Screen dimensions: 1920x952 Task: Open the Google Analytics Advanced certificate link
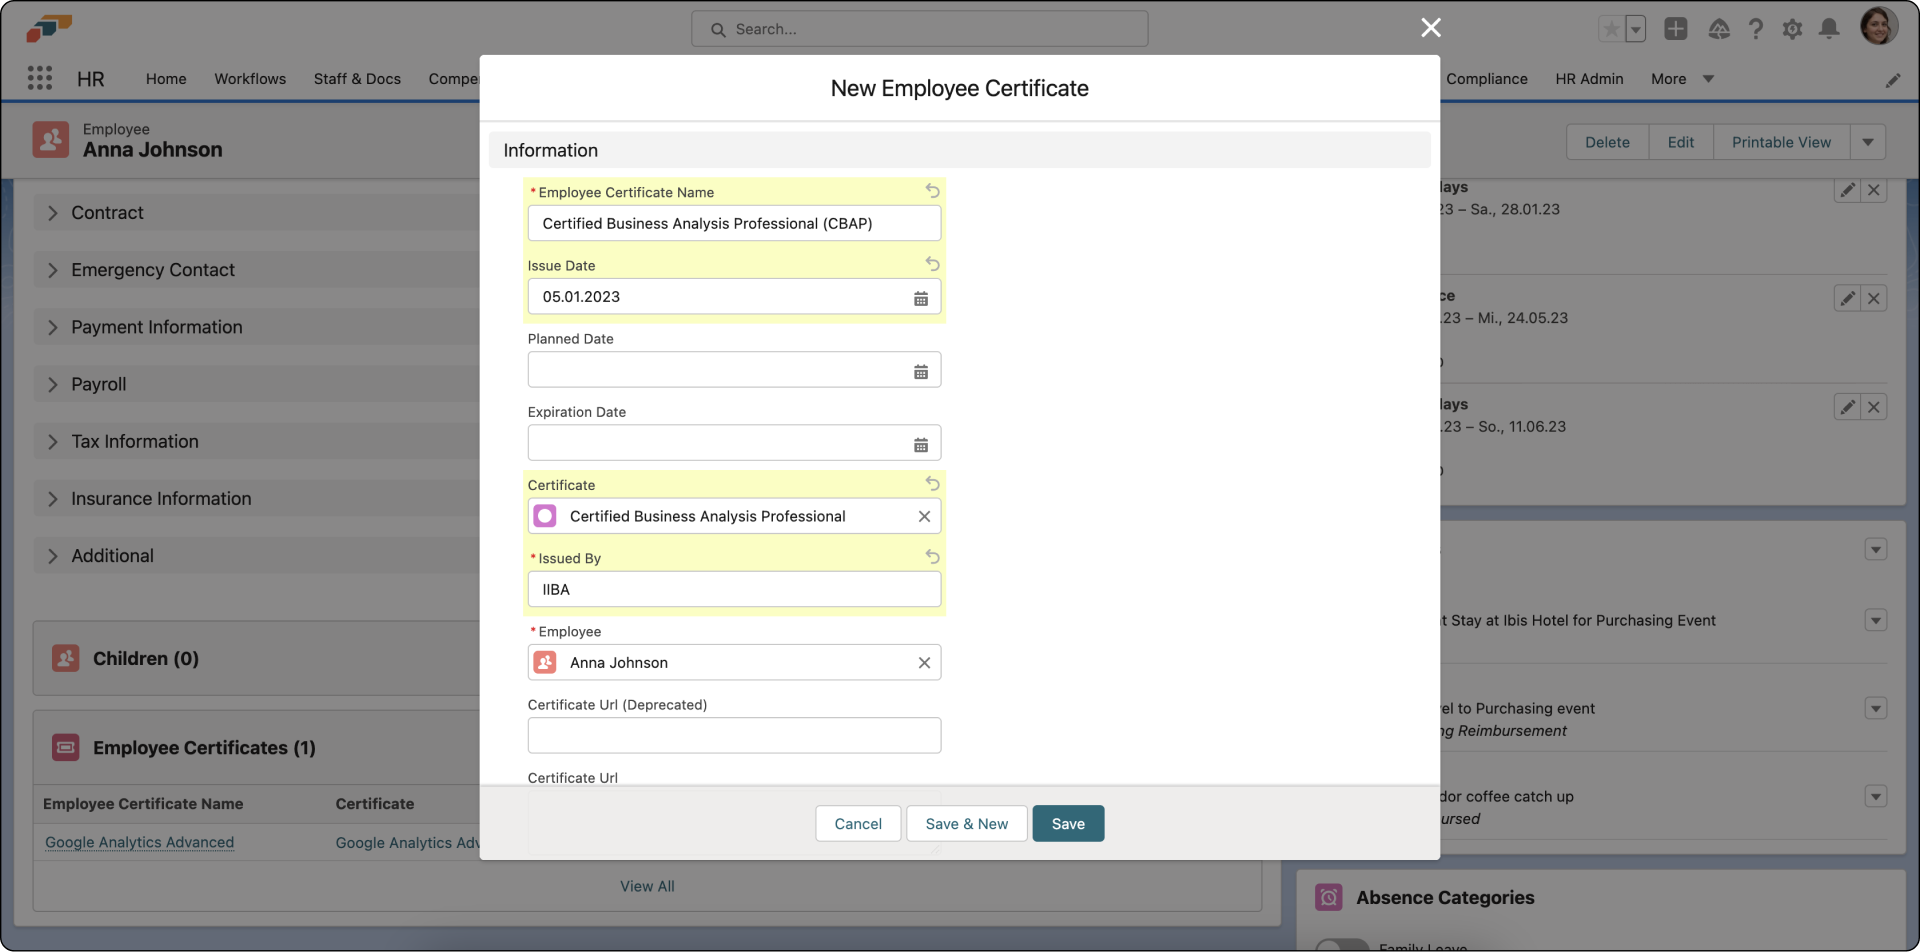click(x=138, y=843)
